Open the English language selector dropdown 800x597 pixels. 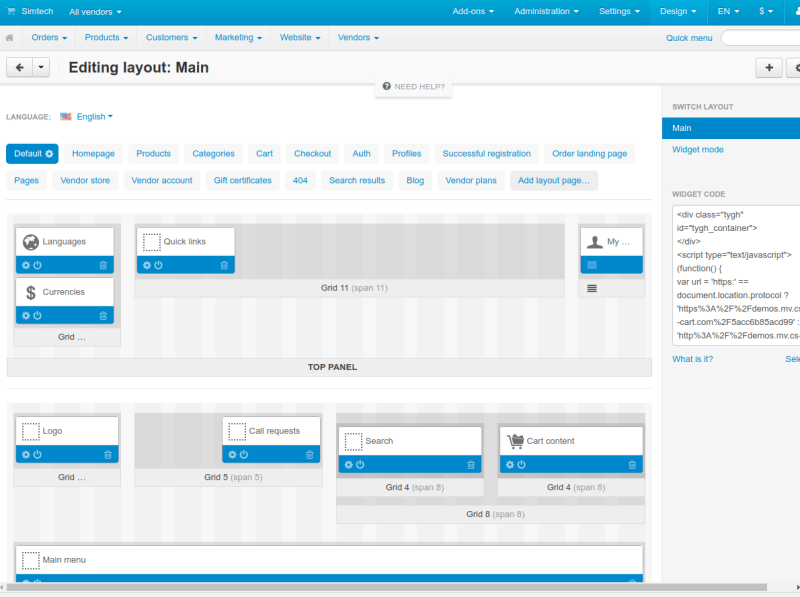coord(93,115)
